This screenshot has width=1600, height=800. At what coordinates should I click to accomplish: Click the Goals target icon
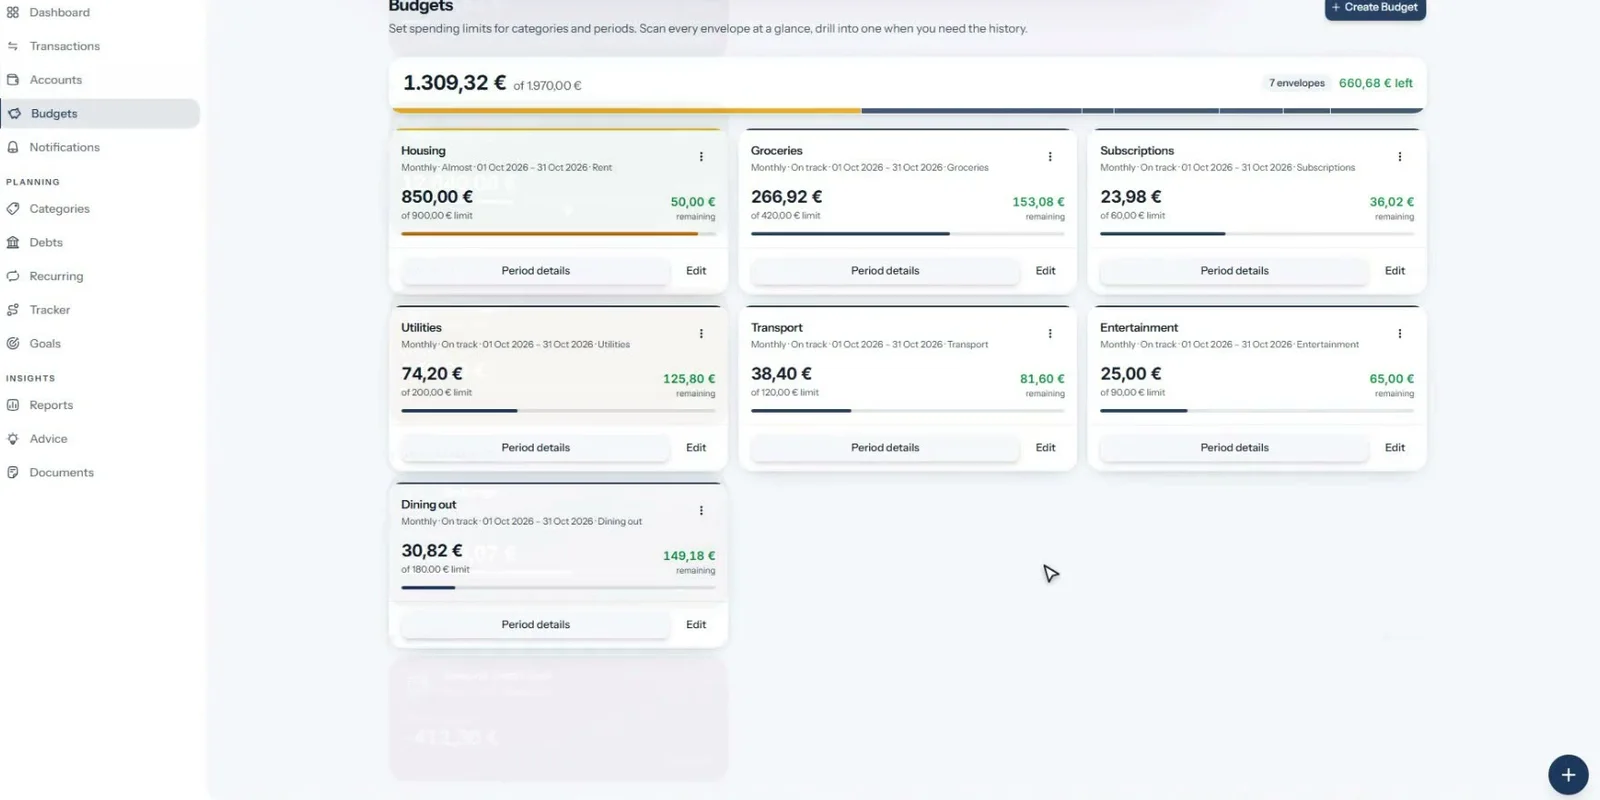13,343
